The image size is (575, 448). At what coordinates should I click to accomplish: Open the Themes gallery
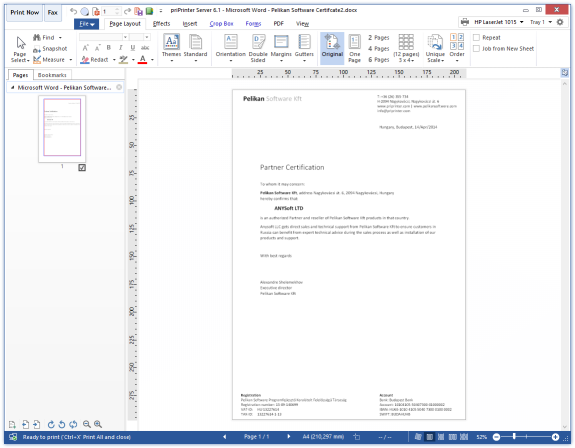[x=171, y=48]
